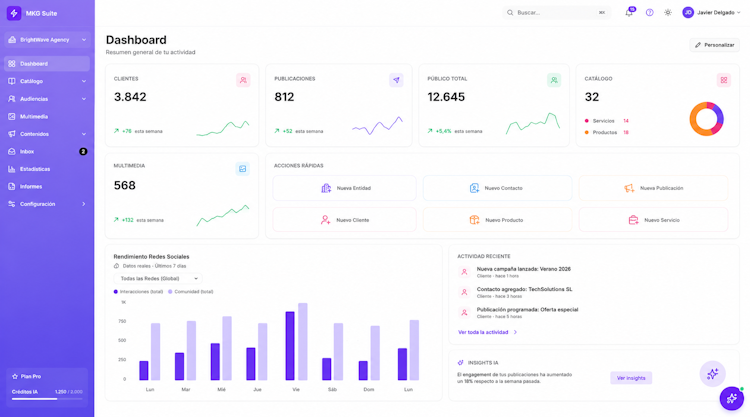Toggle the Comunidad (total) legend series
The width and height of the screenshot is (750, 417).
coord(190,292)
